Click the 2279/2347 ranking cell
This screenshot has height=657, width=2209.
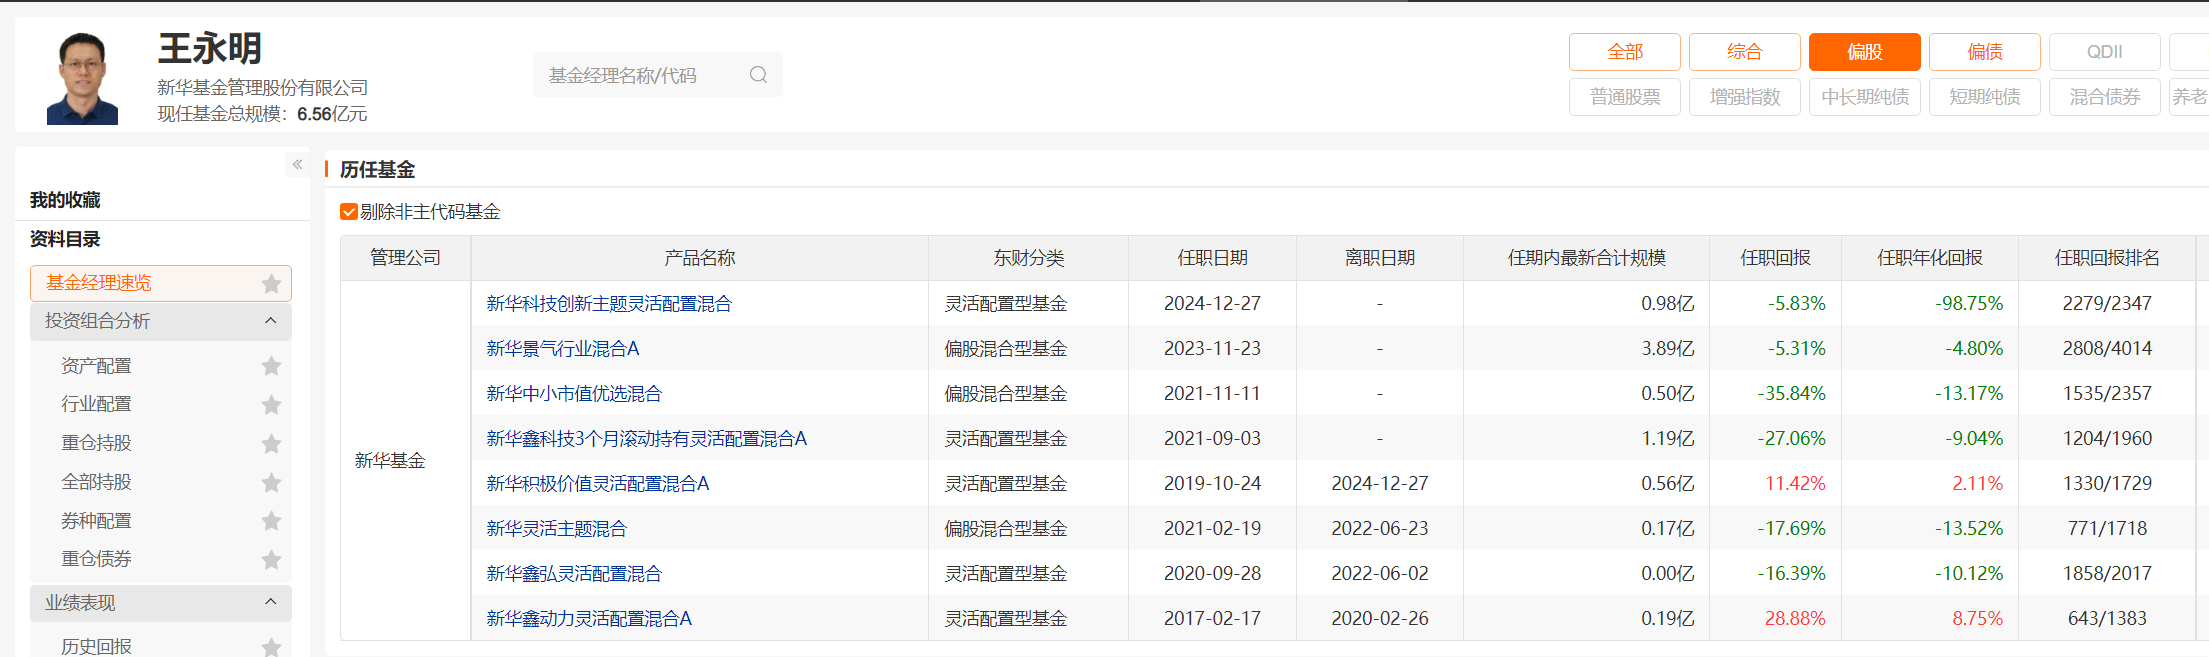pyautogui.click(x=2107, y=303)
